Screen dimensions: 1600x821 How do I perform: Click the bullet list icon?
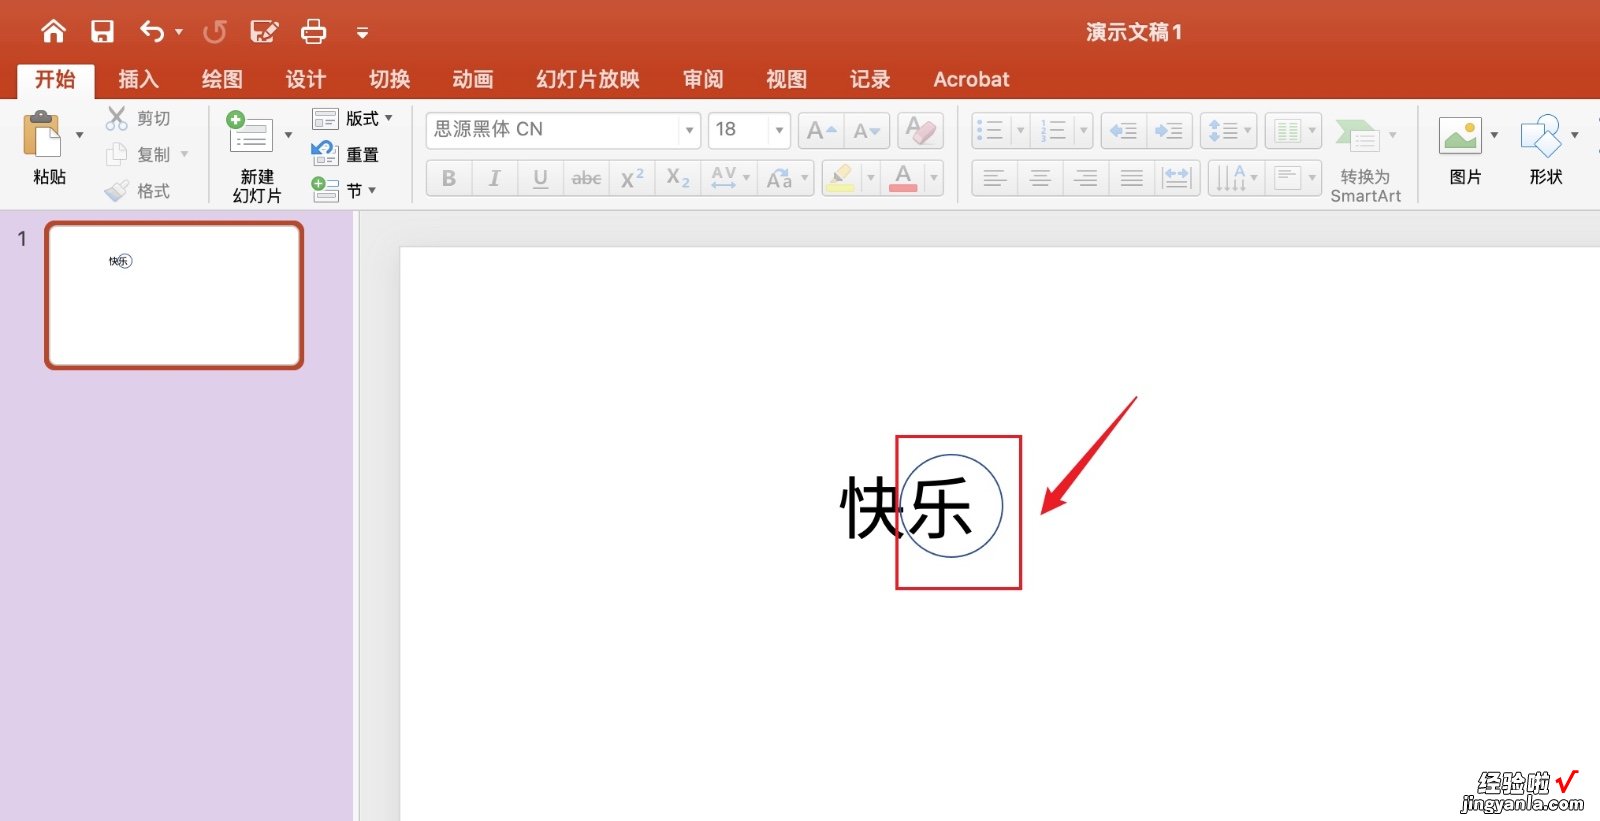(x=990, y=130)
